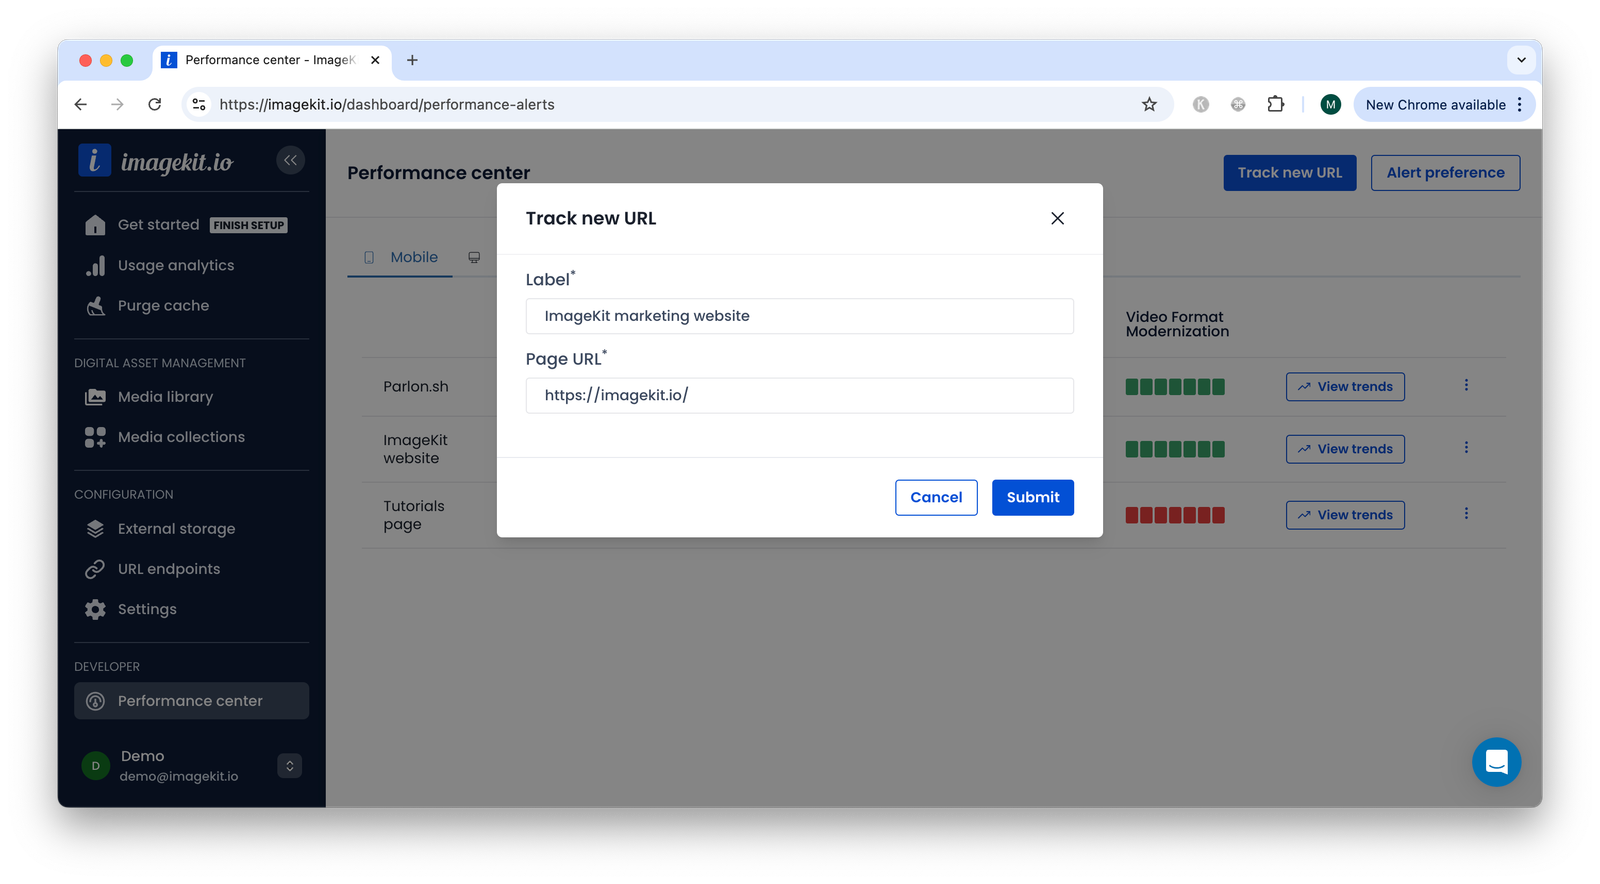Open the Settings gear icon
Screen dimensions: 1600x884
pos(95,609)
